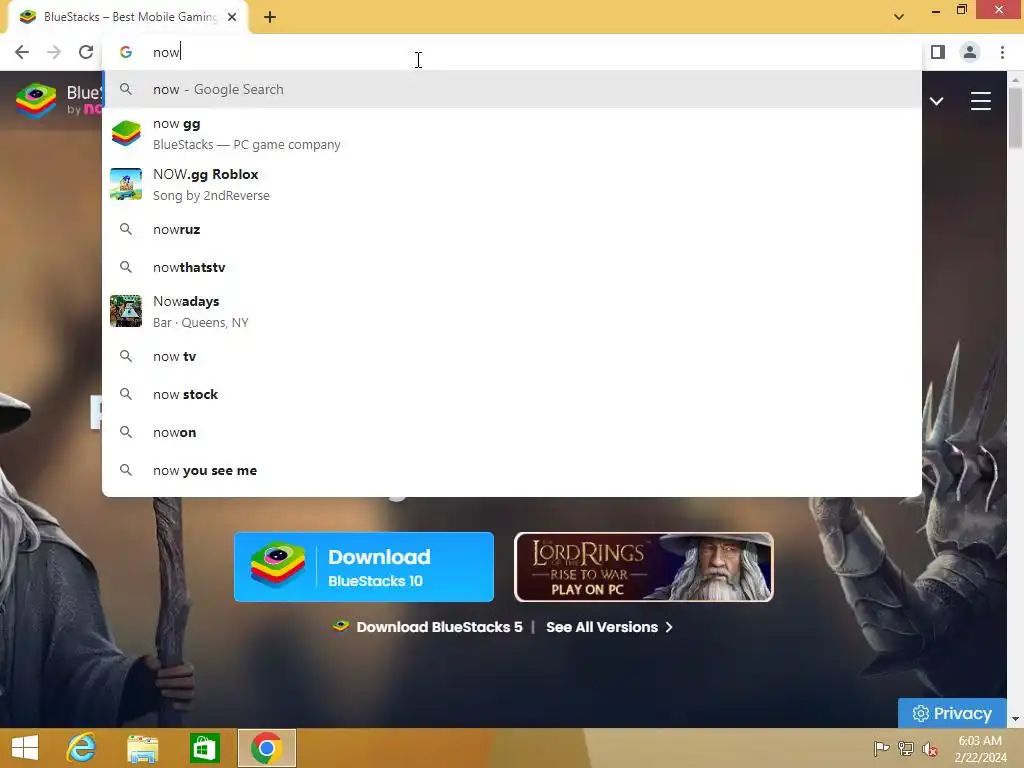
Task: Open the Action Center flag icon
Action: pos(881,748)
